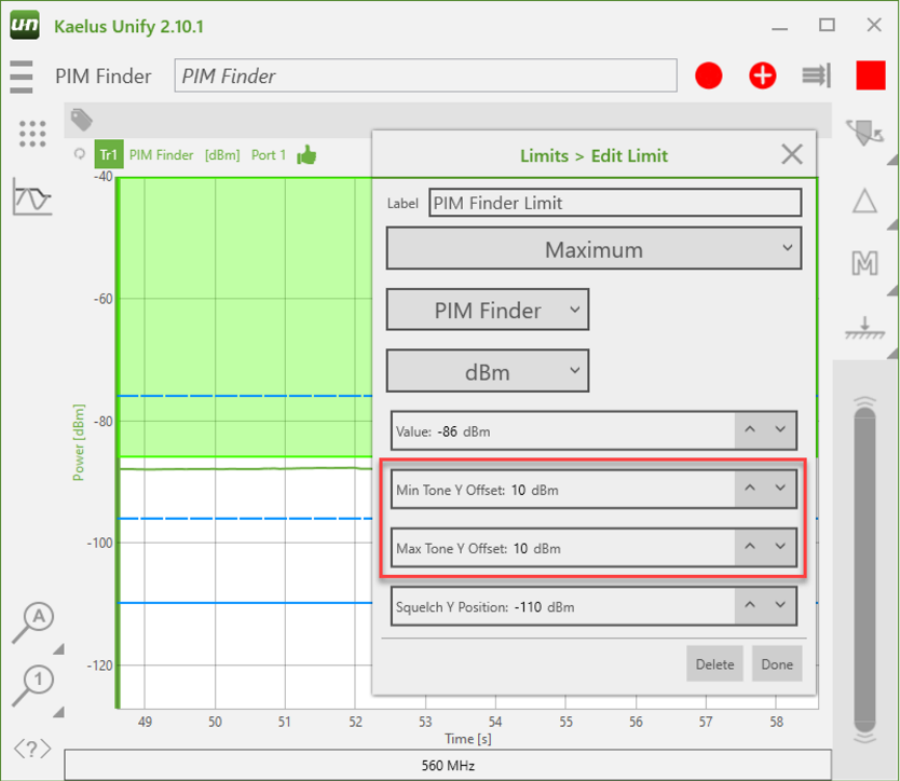Viewport: 900px width, 781px height.
Task: Click the PIM Finder title input field
Action: (x=425, y=76)
